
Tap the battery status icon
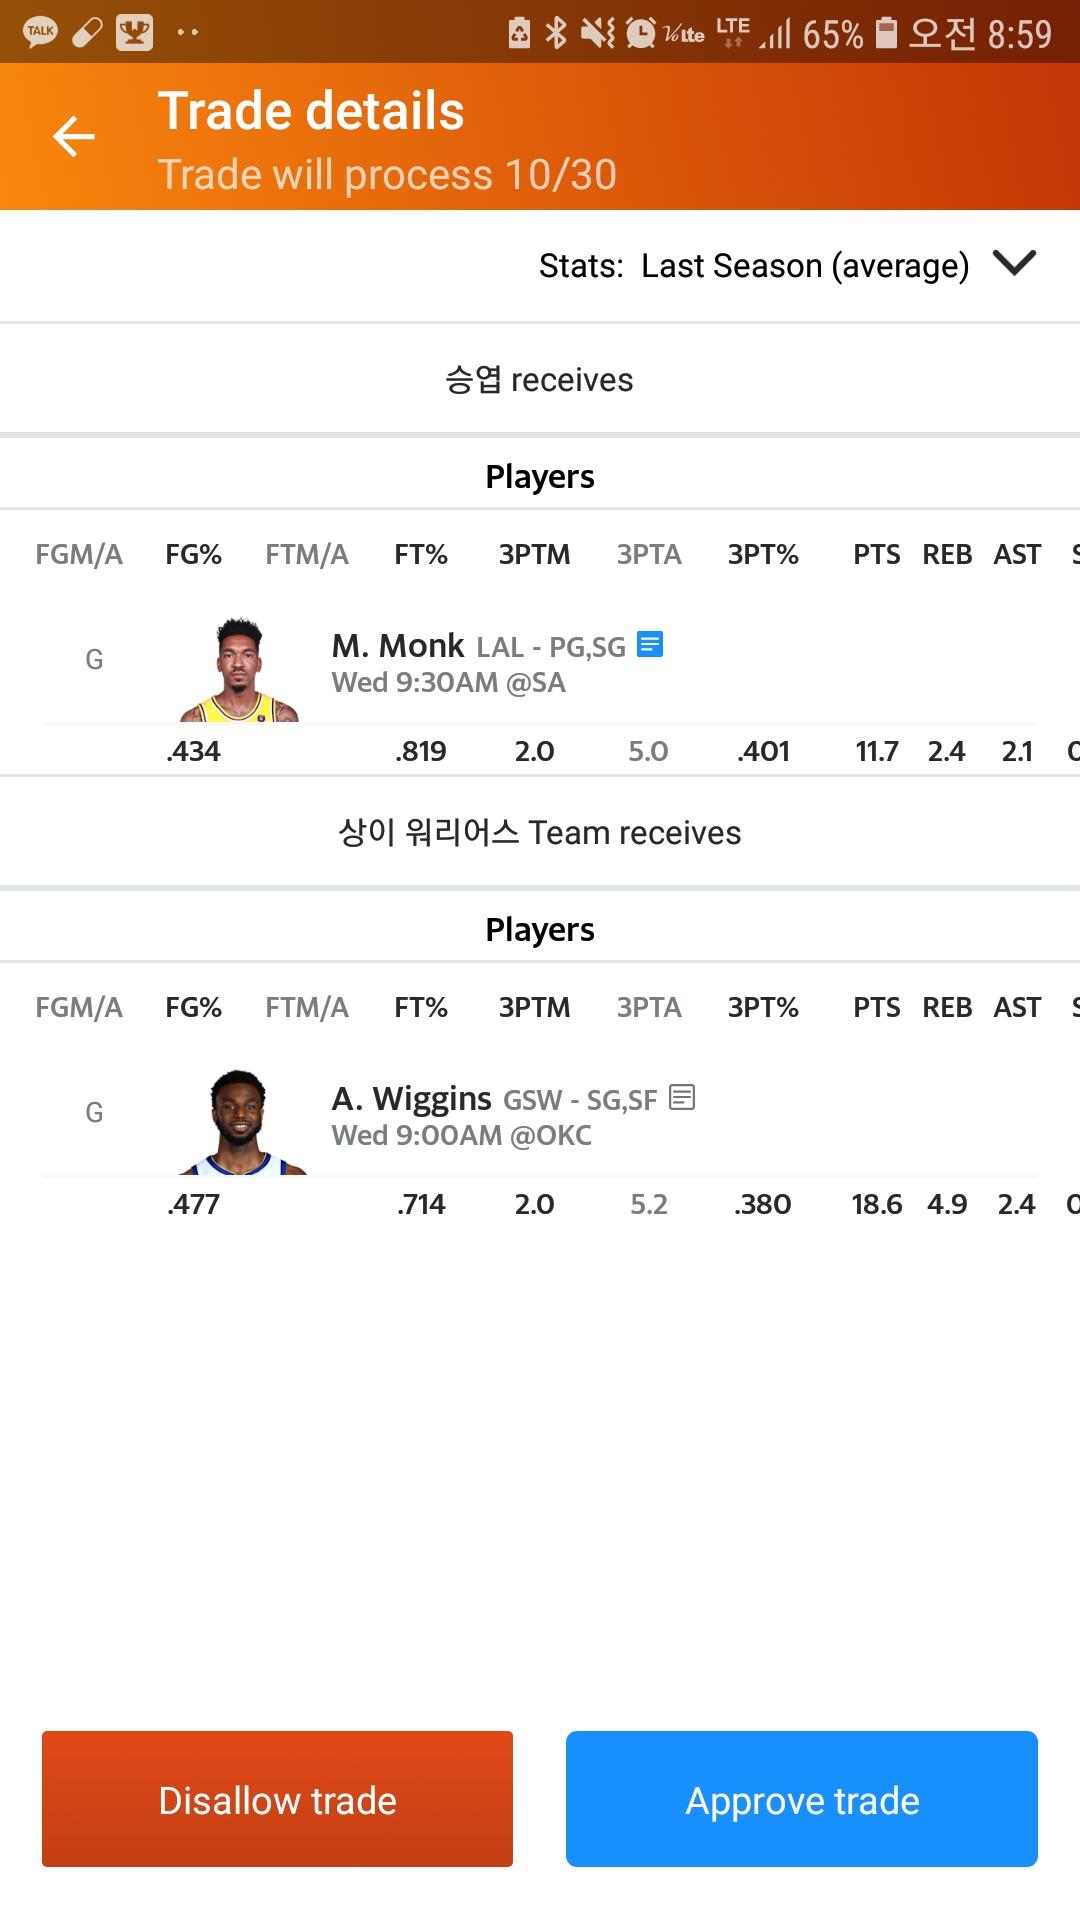click(886, 33)
